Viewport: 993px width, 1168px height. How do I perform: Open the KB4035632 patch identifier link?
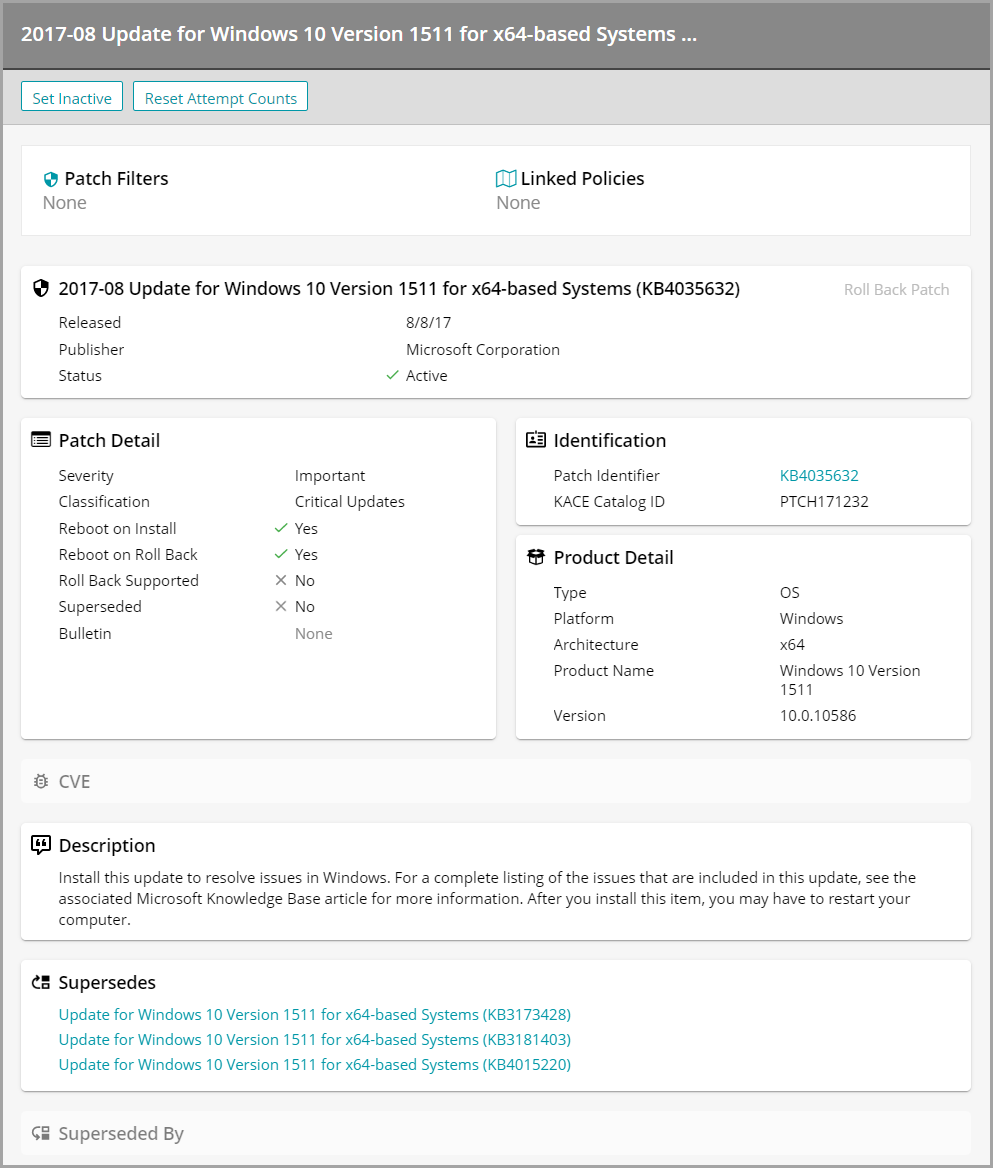tap(819, 476)
